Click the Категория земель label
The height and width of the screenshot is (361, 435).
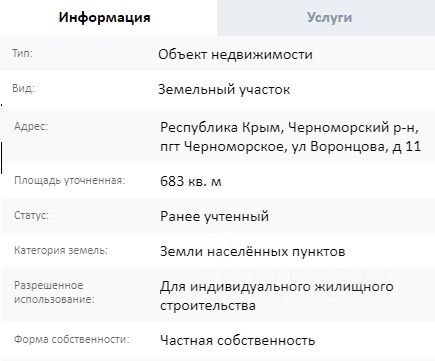click(61, 250)
